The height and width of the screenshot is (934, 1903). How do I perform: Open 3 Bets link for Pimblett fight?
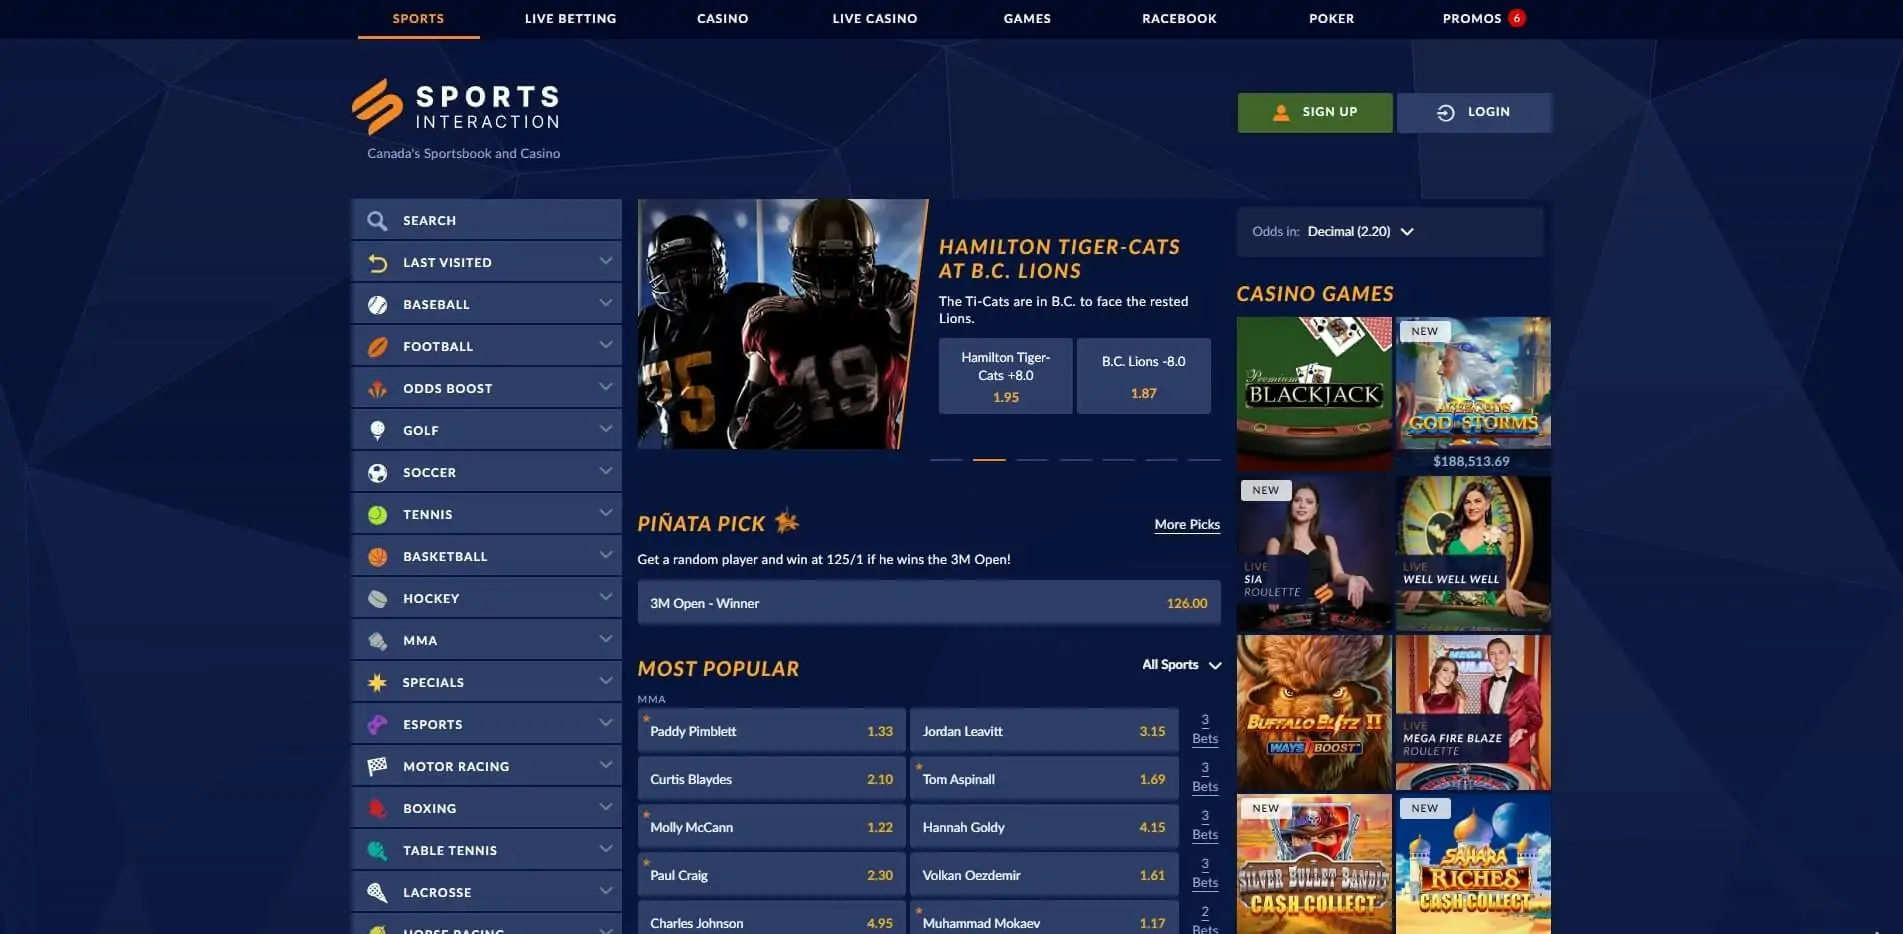(x=1205, y=729)
